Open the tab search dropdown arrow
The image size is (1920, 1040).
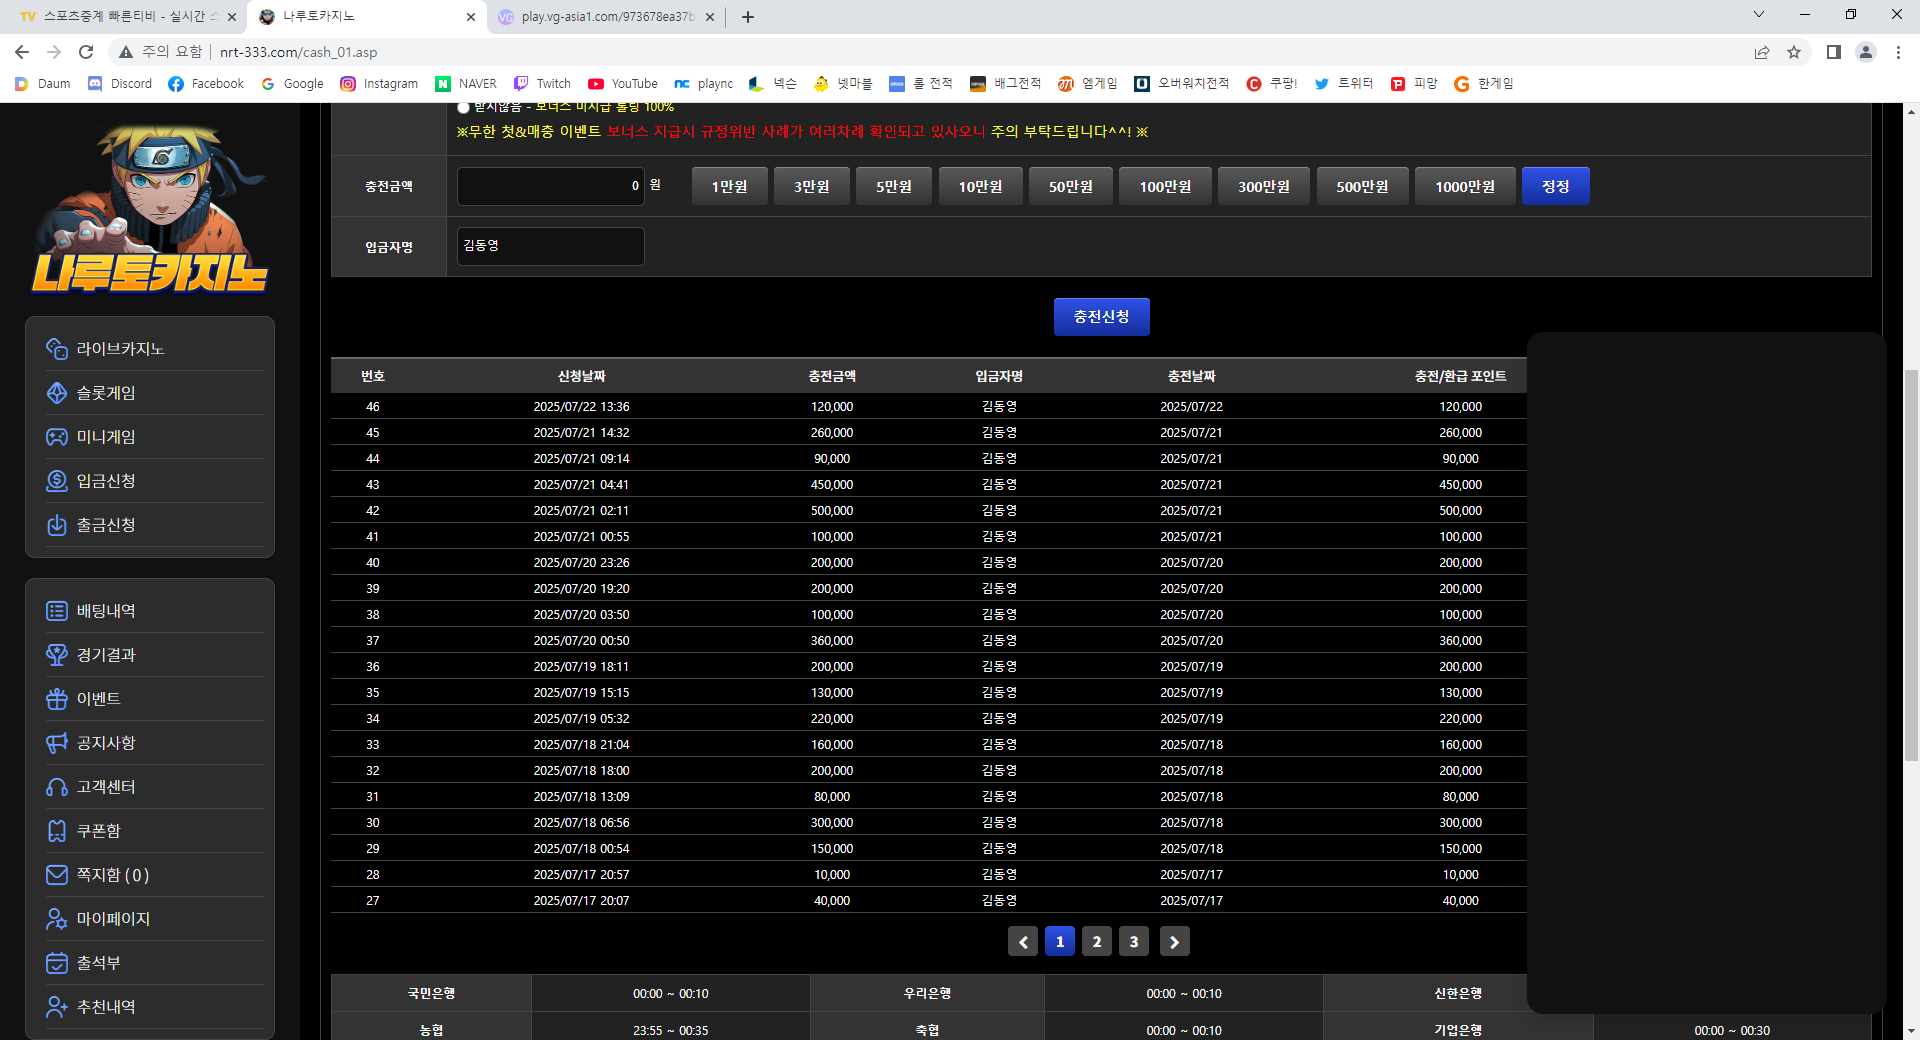(x=1759, y=14)
